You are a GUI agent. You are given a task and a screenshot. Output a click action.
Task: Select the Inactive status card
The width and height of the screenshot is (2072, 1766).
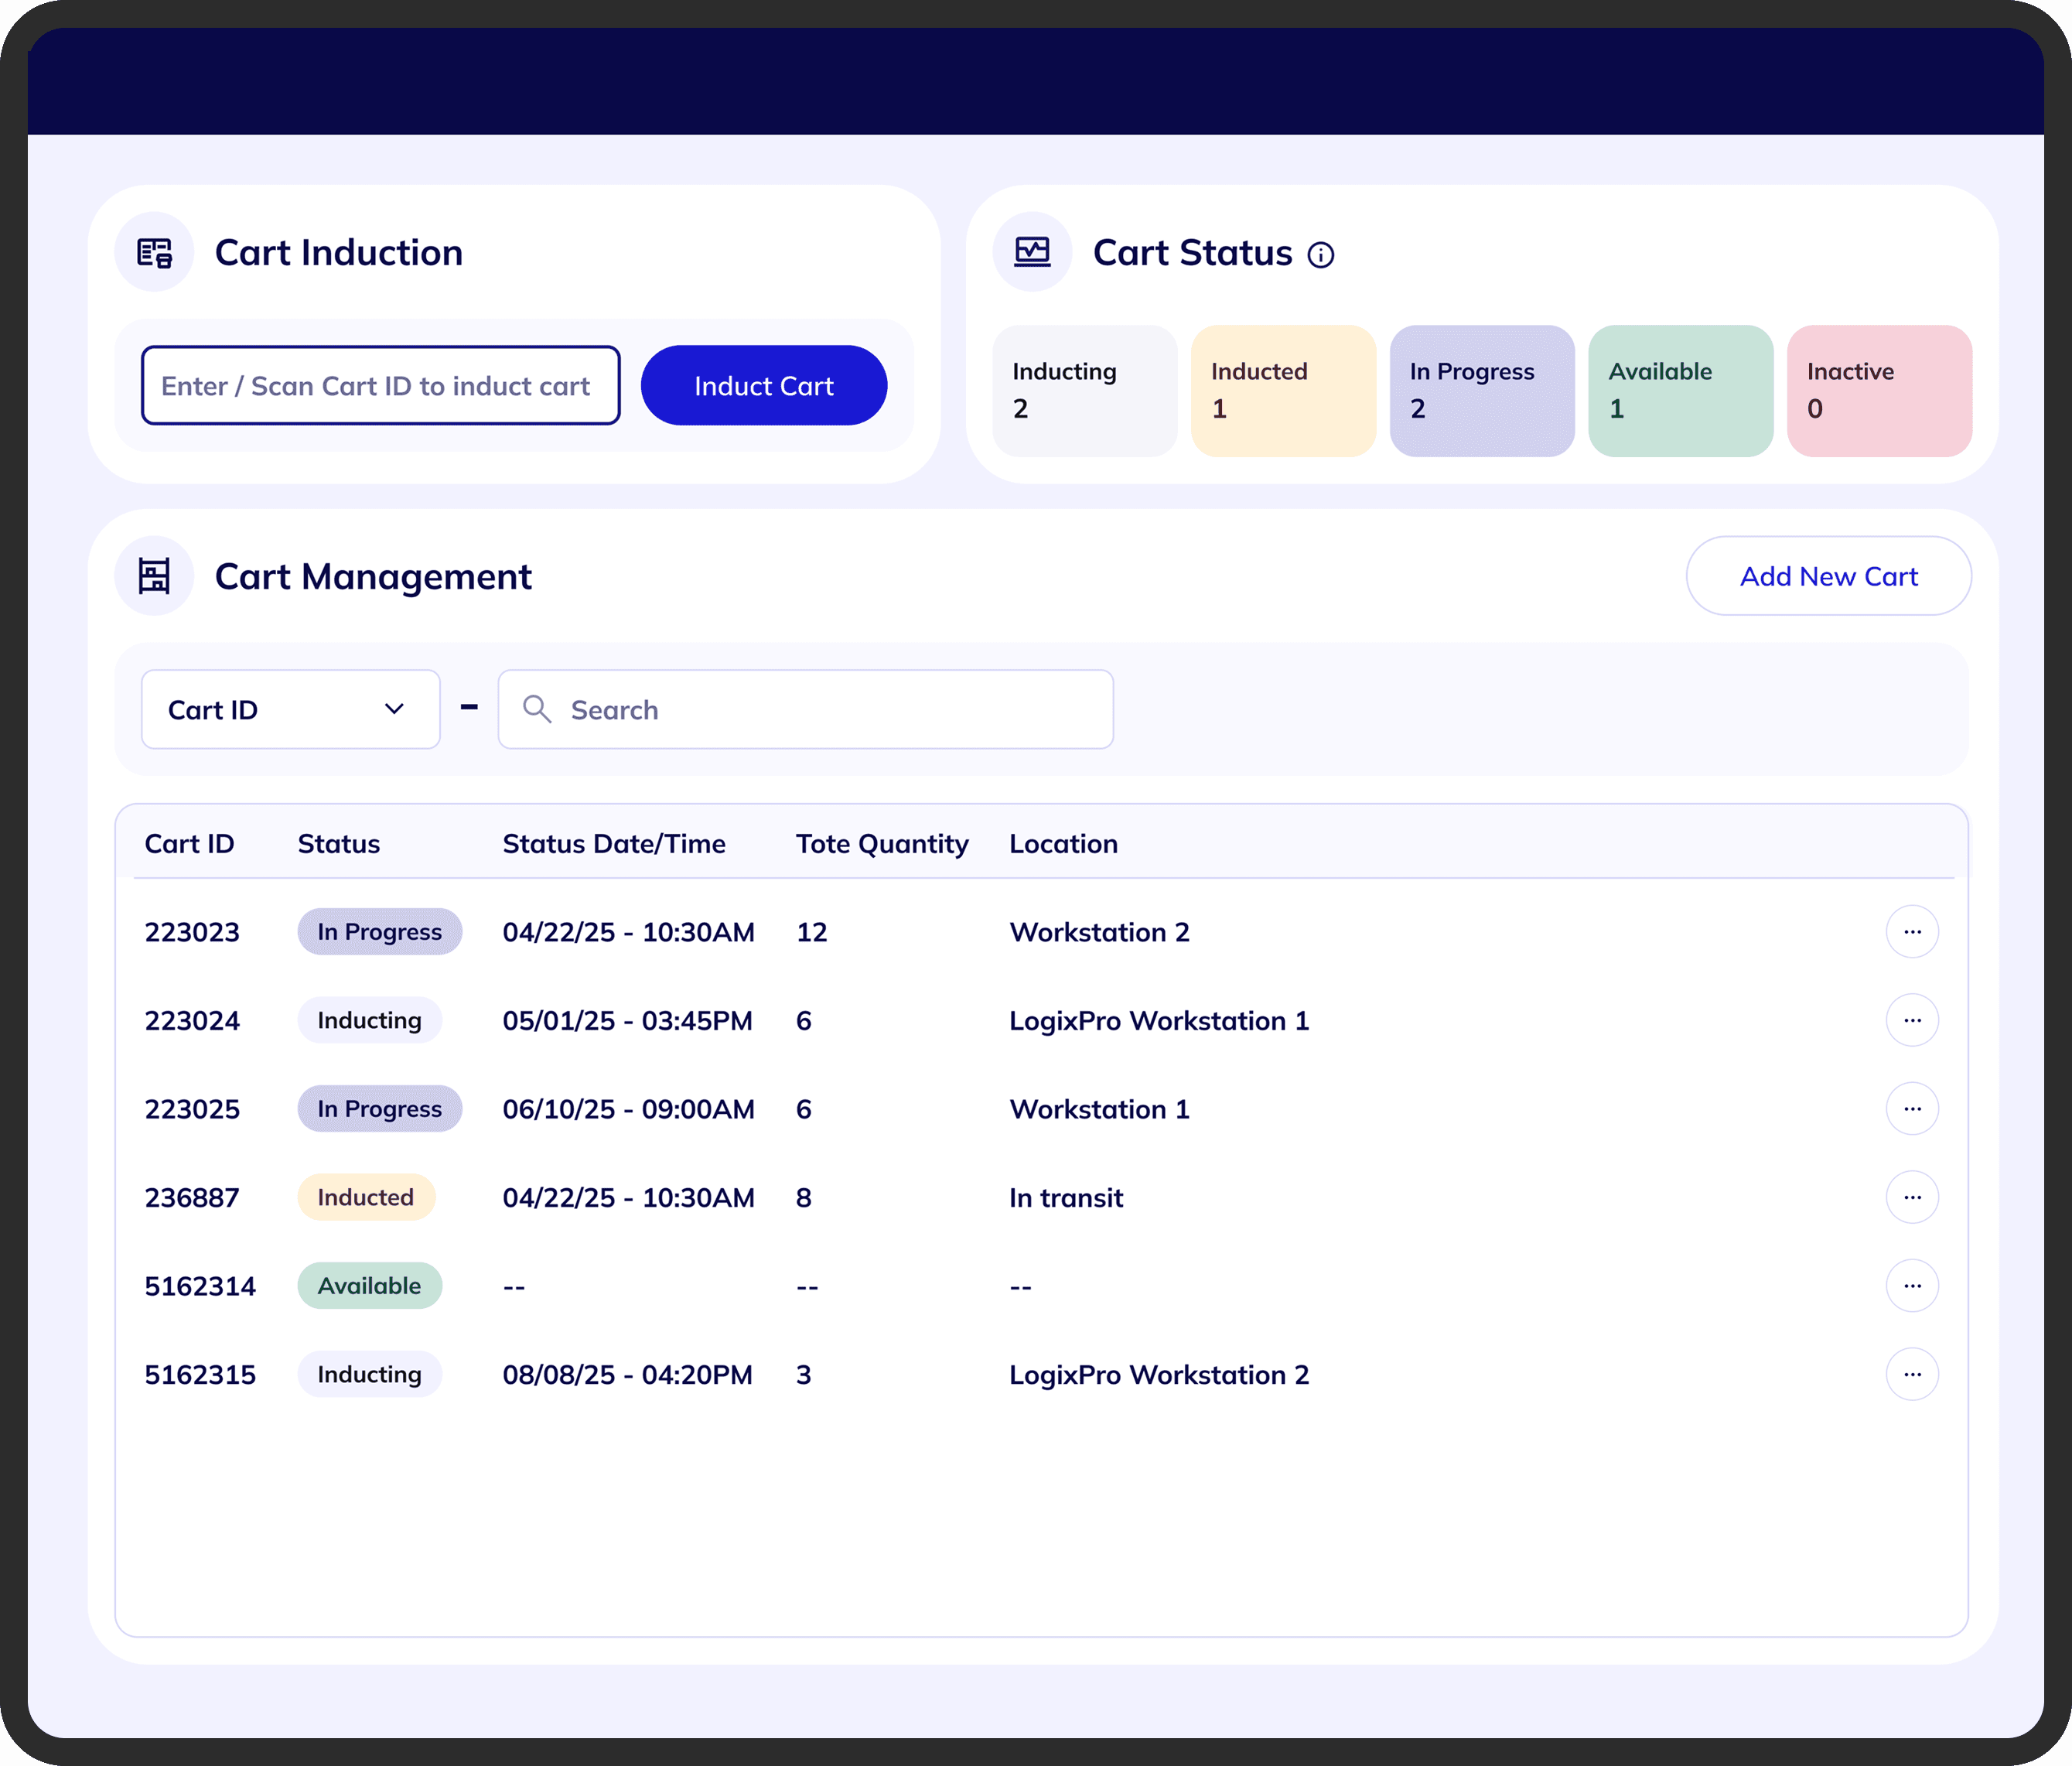(x=1879, y=391)
